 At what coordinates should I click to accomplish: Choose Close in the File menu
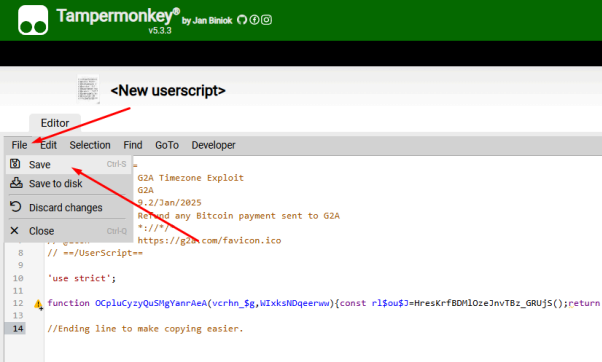point(69,231)
